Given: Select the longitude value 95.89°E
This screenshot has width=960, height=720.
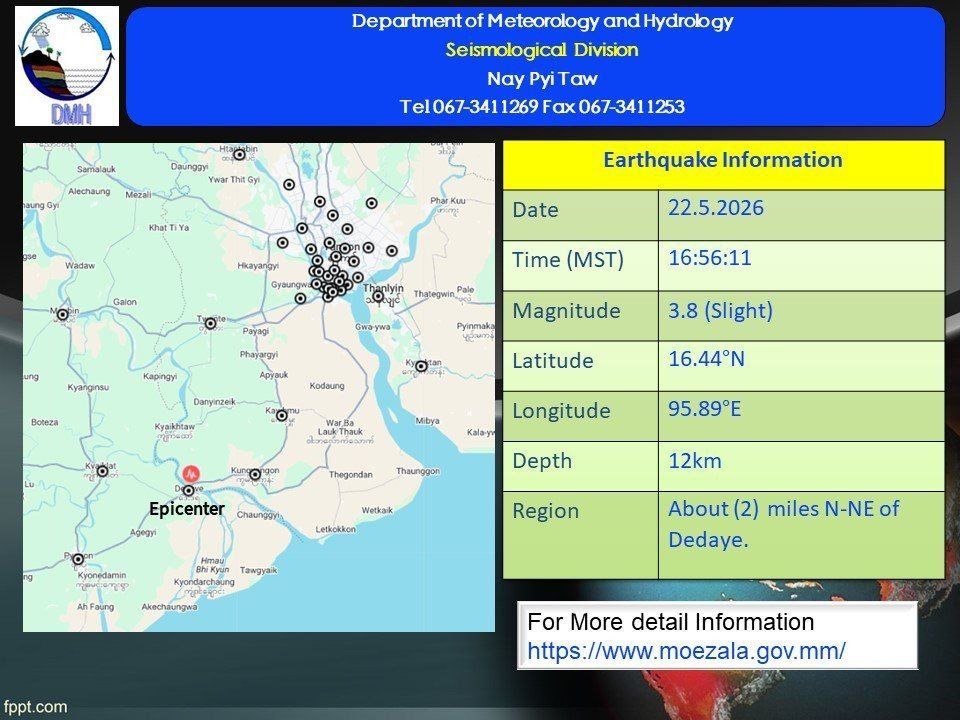Looking at the screenshot, I should [705, 408].
